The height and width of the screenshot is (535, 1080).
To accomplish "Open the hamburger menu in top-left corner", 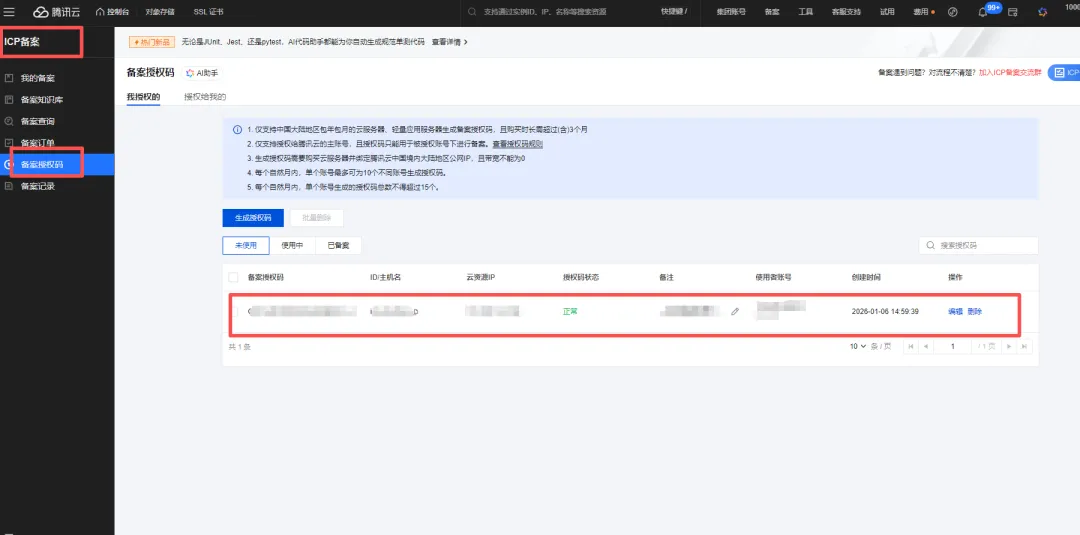I will tap(9, 11).
